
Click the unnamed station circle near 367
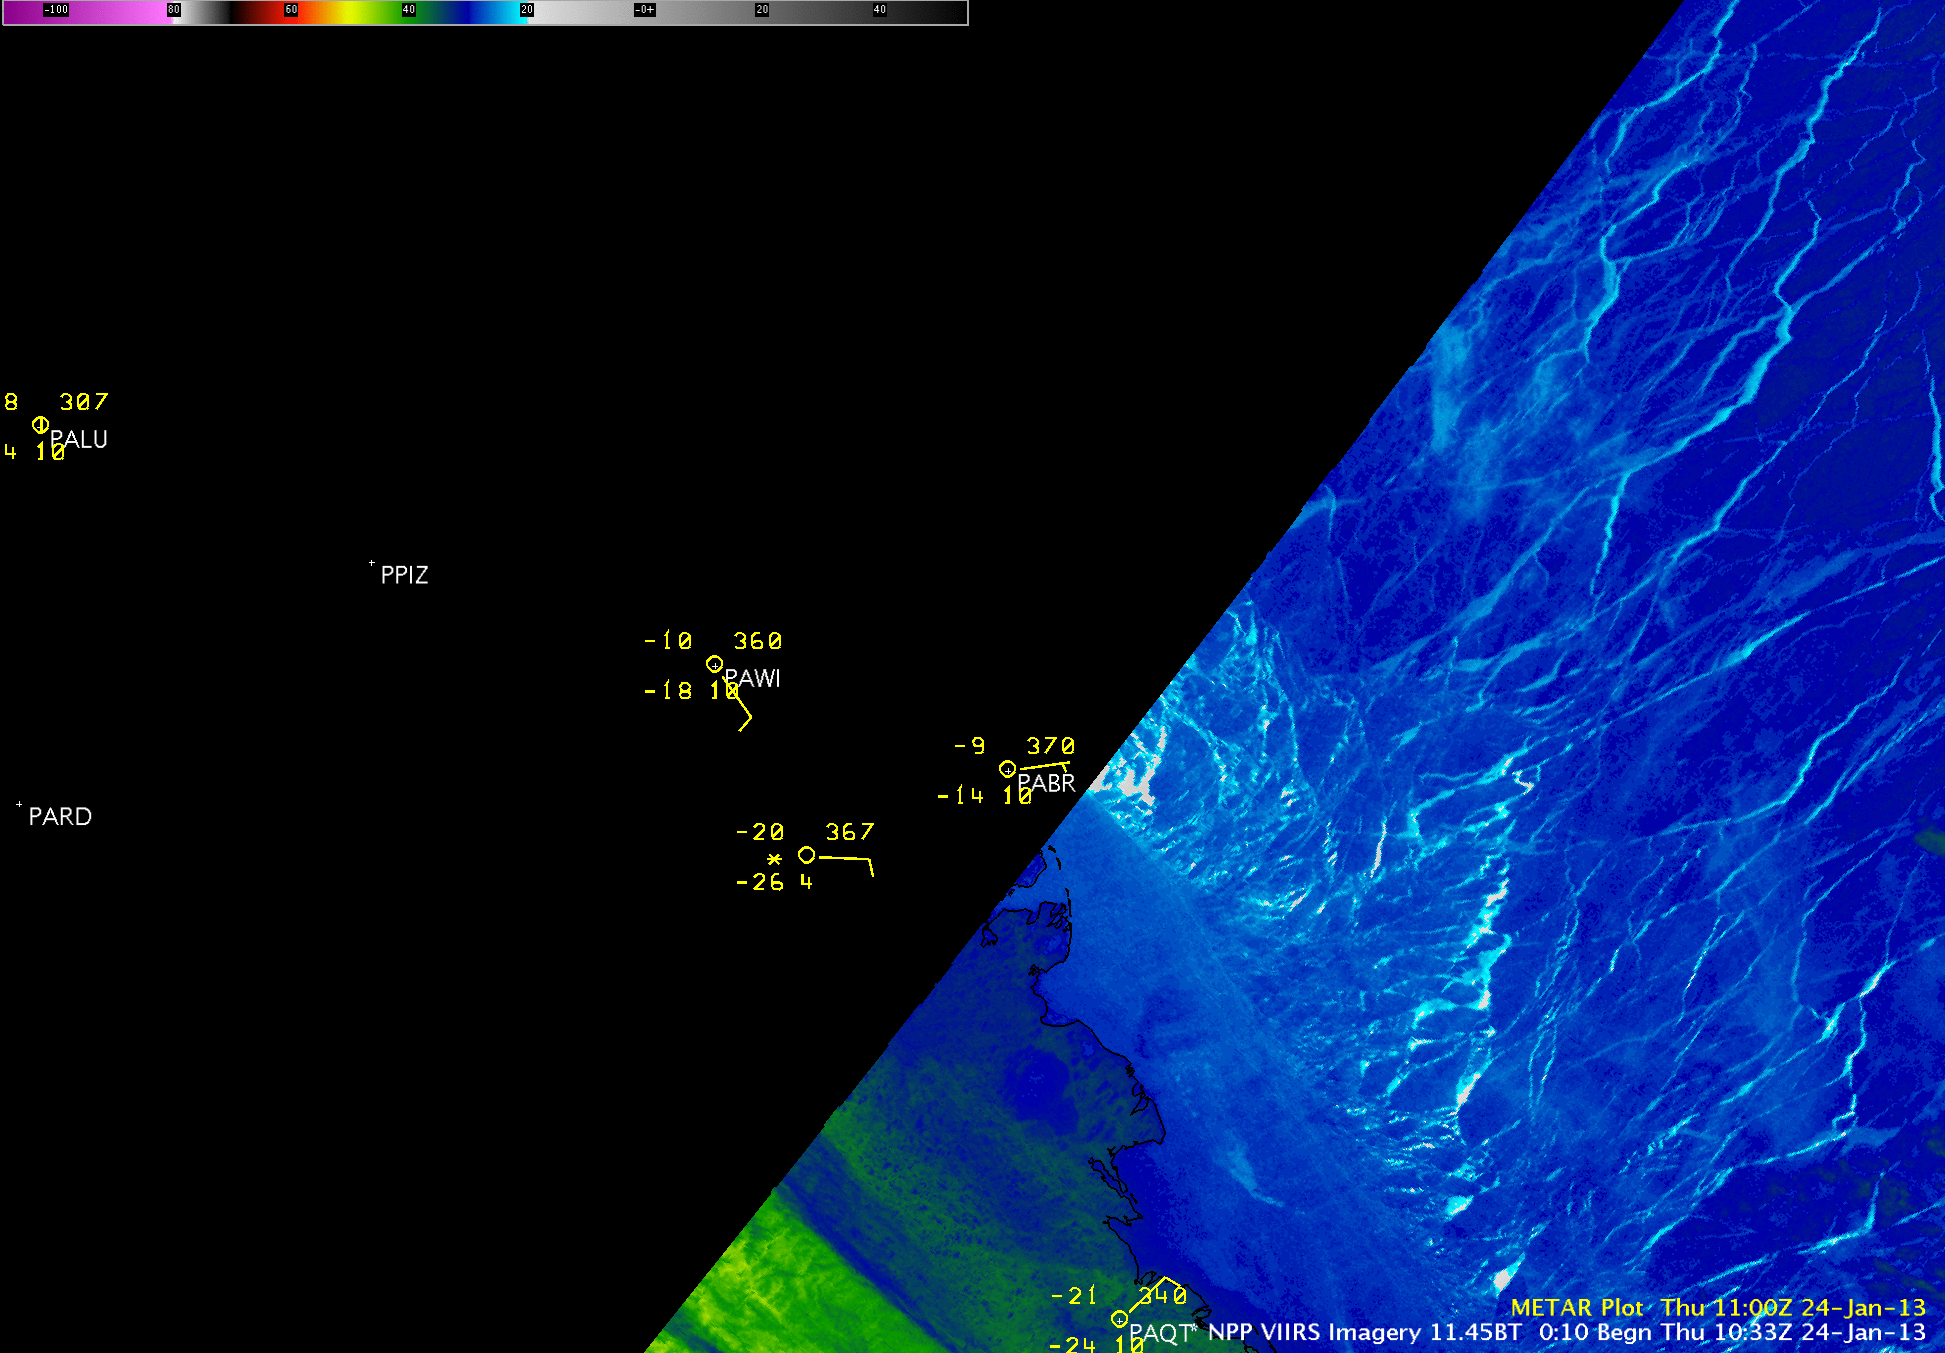click(806, 855)
